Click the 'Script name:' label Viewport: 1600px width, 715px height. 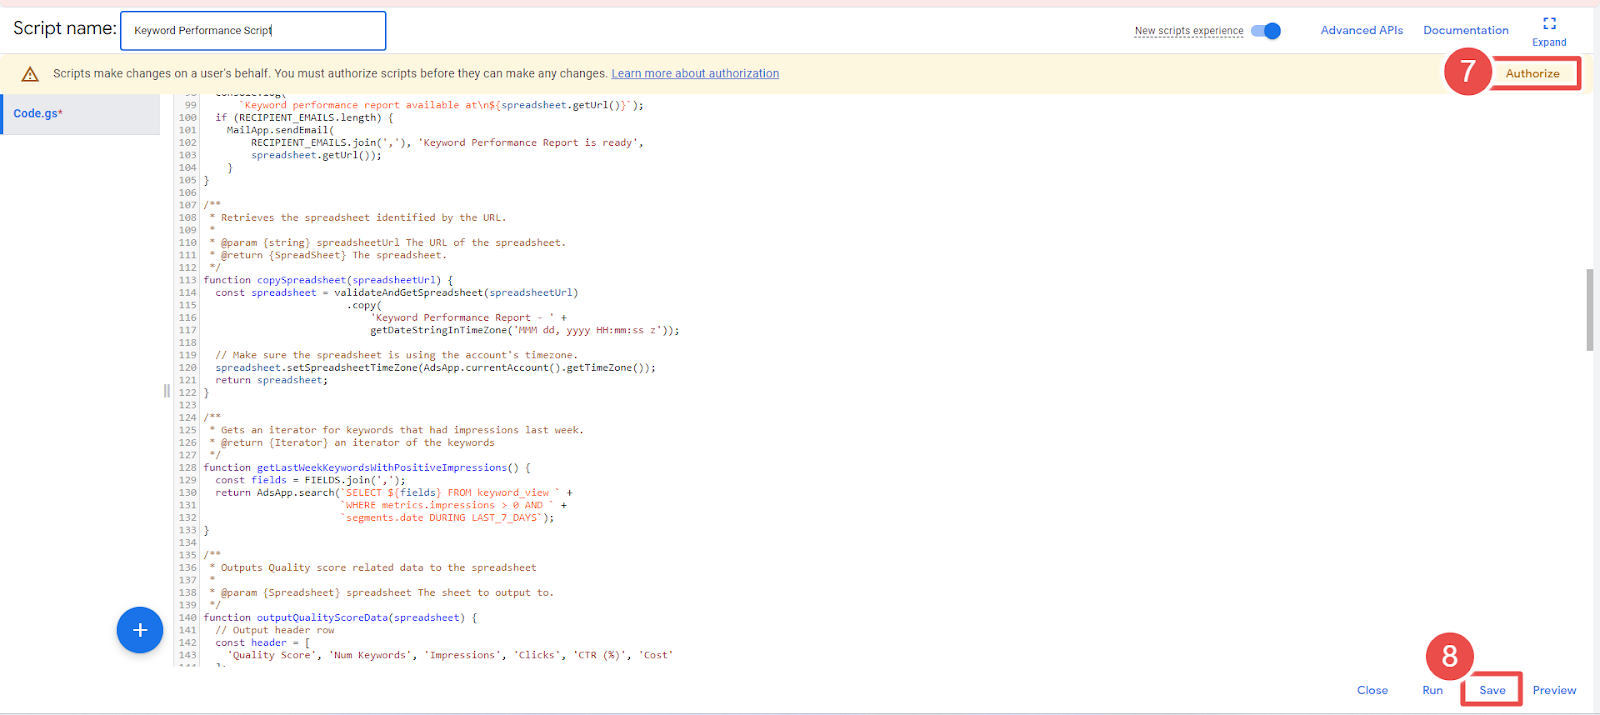pos(64,28)
